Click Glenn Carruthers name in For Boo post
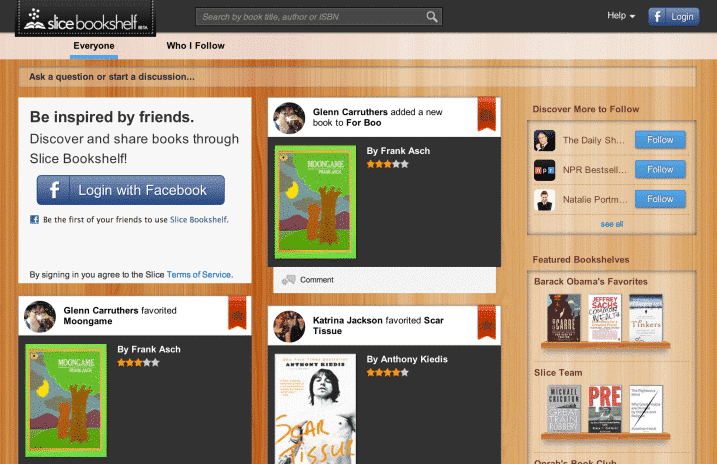The height and width of the screenshot is (464, 717). (x=350, y=112)
